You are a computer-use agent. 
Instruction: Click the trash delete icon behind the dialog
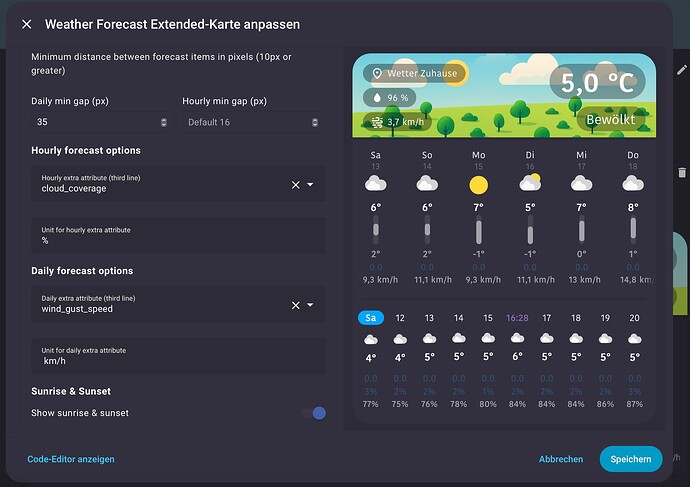point(682,172)
